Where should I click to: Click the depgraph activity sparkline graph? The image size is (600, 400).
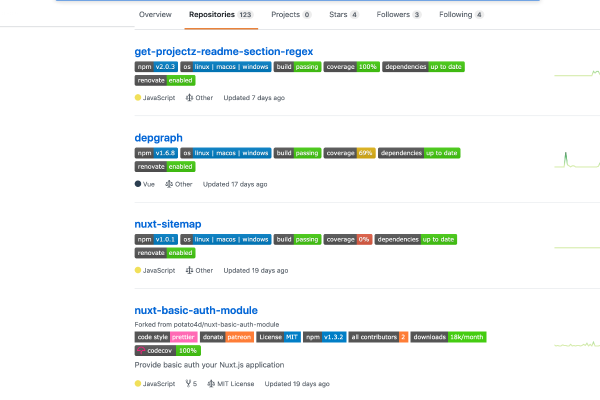tap(577, 160)
